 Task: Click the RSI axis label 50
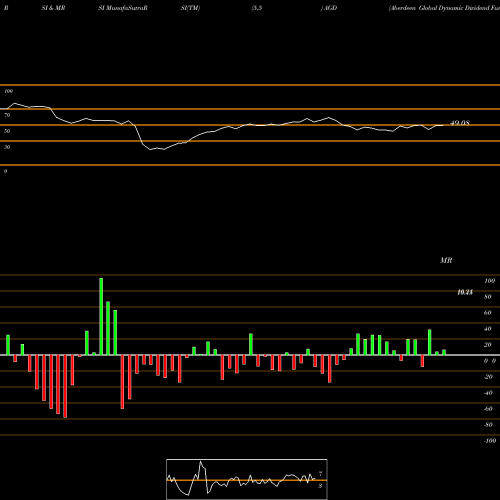7,131
